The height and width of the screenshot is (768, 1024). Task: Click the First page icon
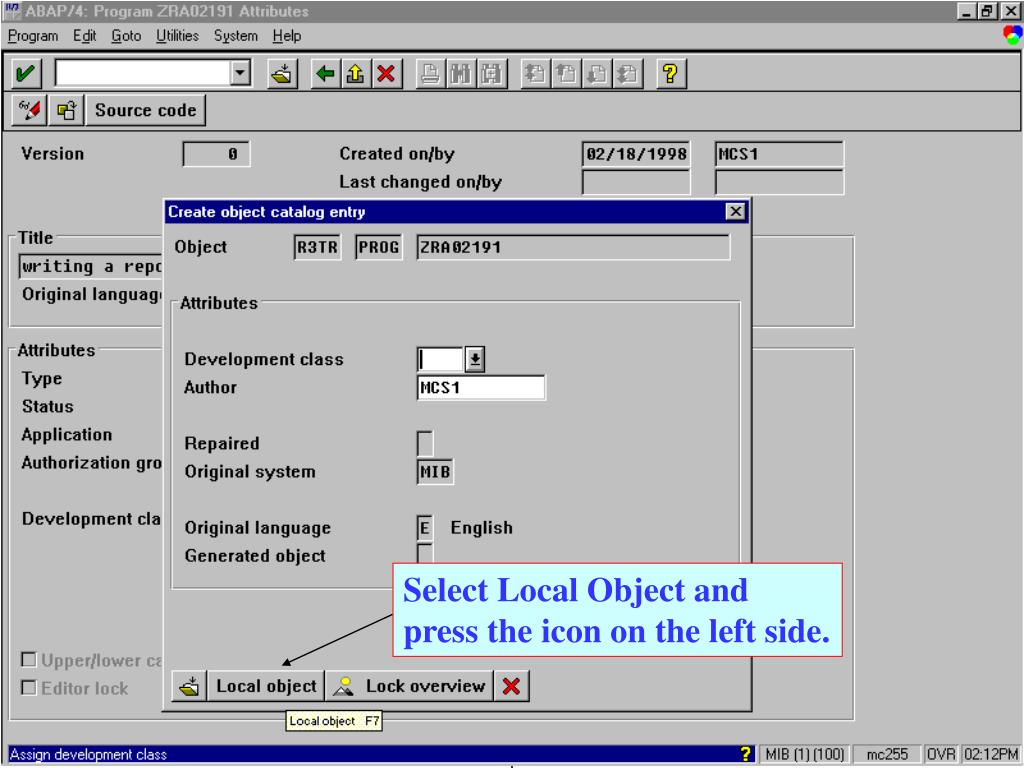point(535,73)
